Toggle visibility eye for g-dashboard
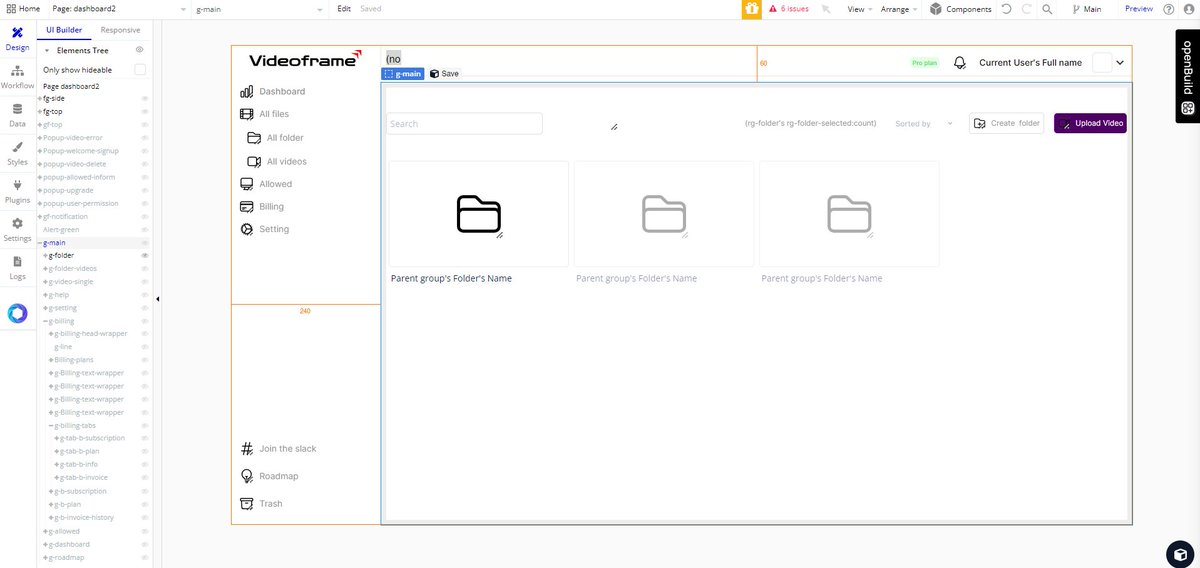The height and width of the screenshot is (568, 1200). coord(145,544)
